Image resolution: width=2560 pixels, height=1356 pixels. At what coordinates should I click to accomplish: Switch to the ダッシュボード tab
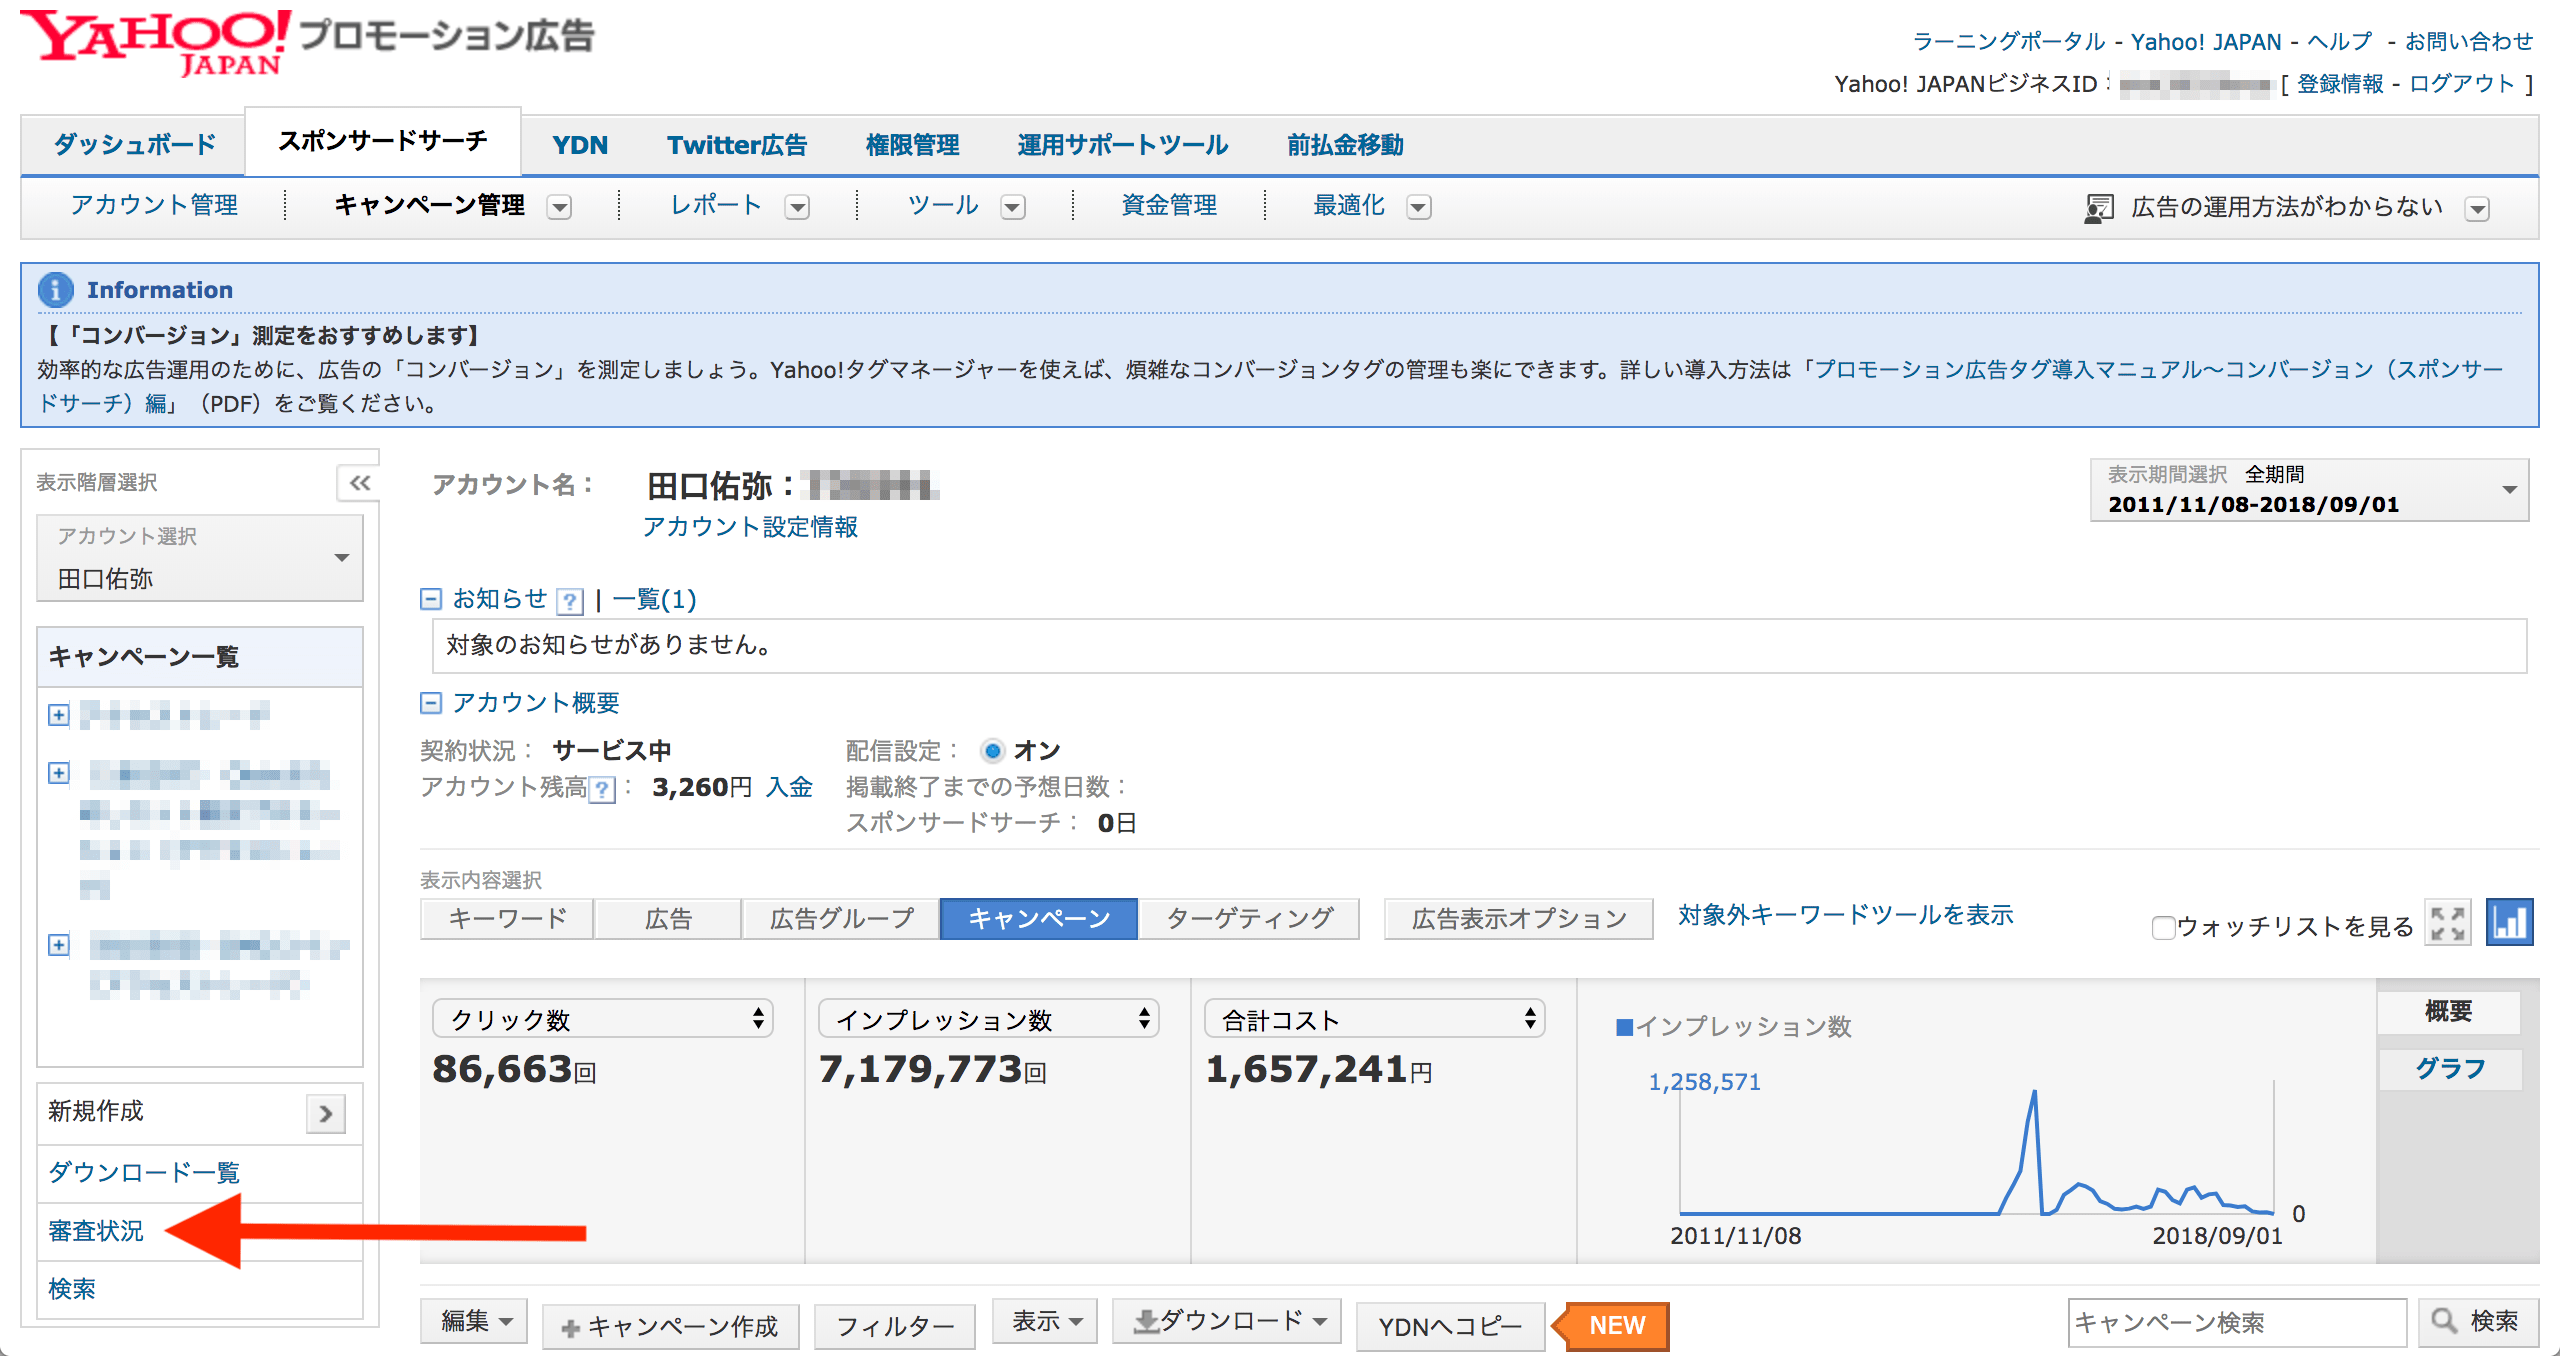coord(134,145)
